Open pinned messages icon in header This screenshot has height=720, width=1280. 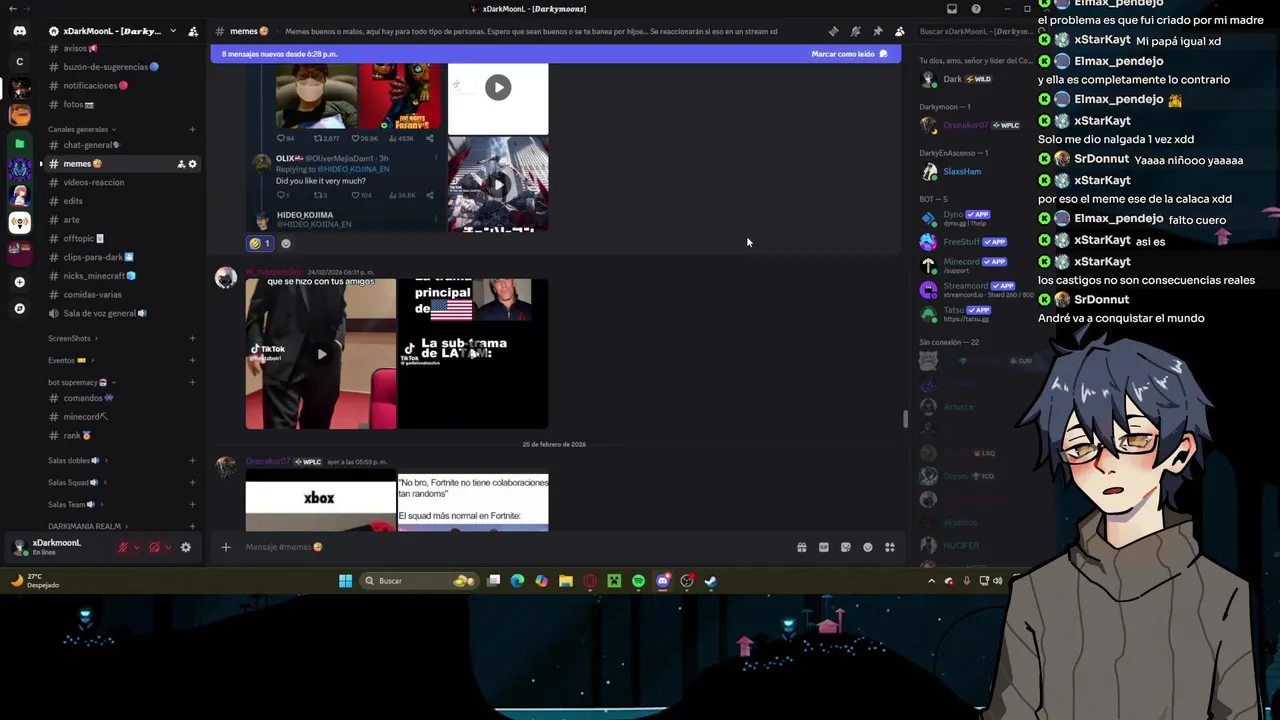click(877, 31)
